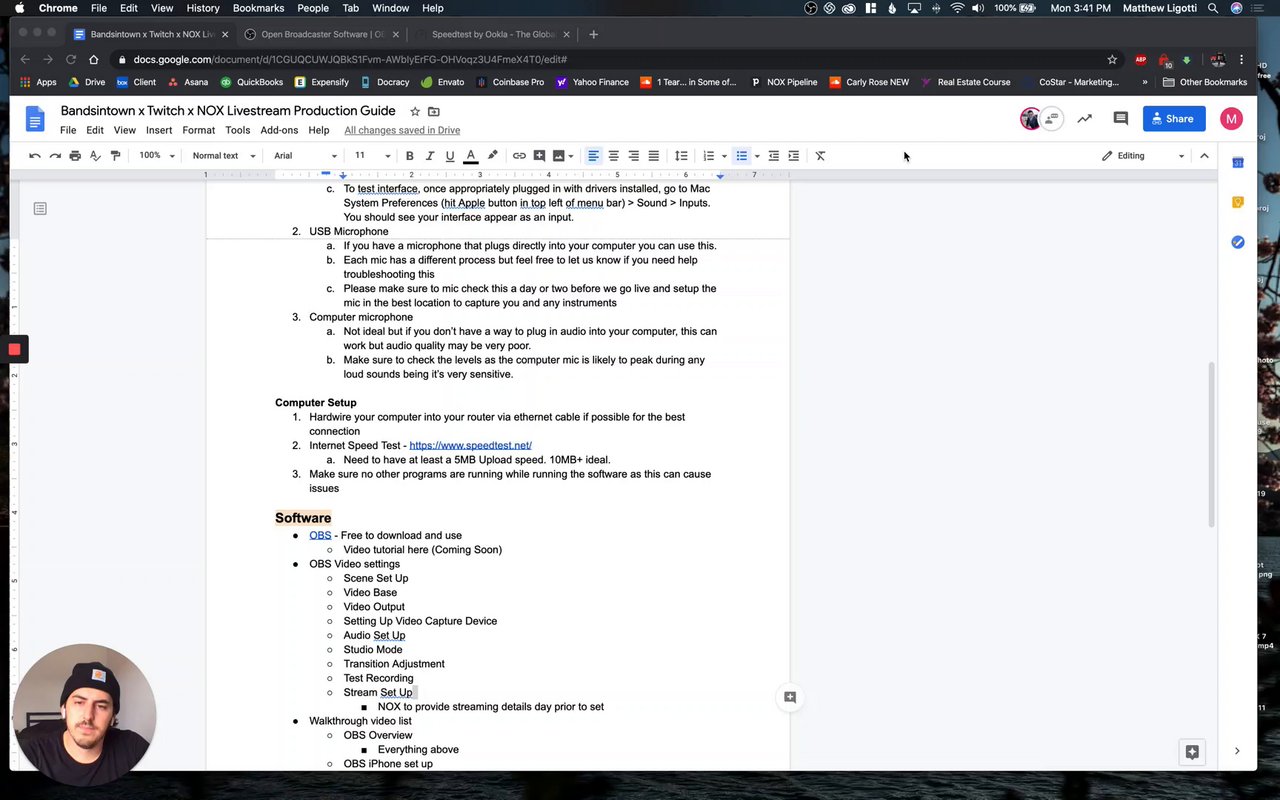Open the Editing mode dropdown
Image resolution: width=1280 pixels, height=800 pixels.
click(x=1142, y=156)
